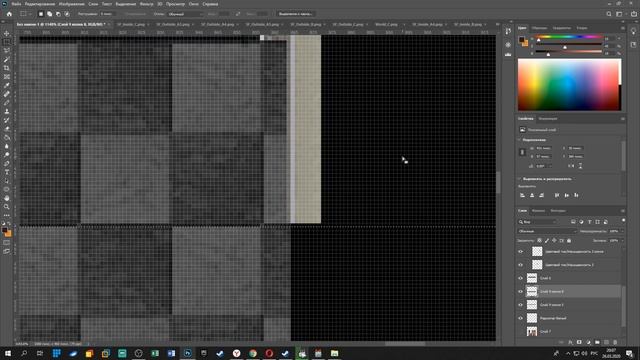This screenshot has width=640, height=360.
Task: Toggle the layer filter switch
Action: [x=623, y=221]
